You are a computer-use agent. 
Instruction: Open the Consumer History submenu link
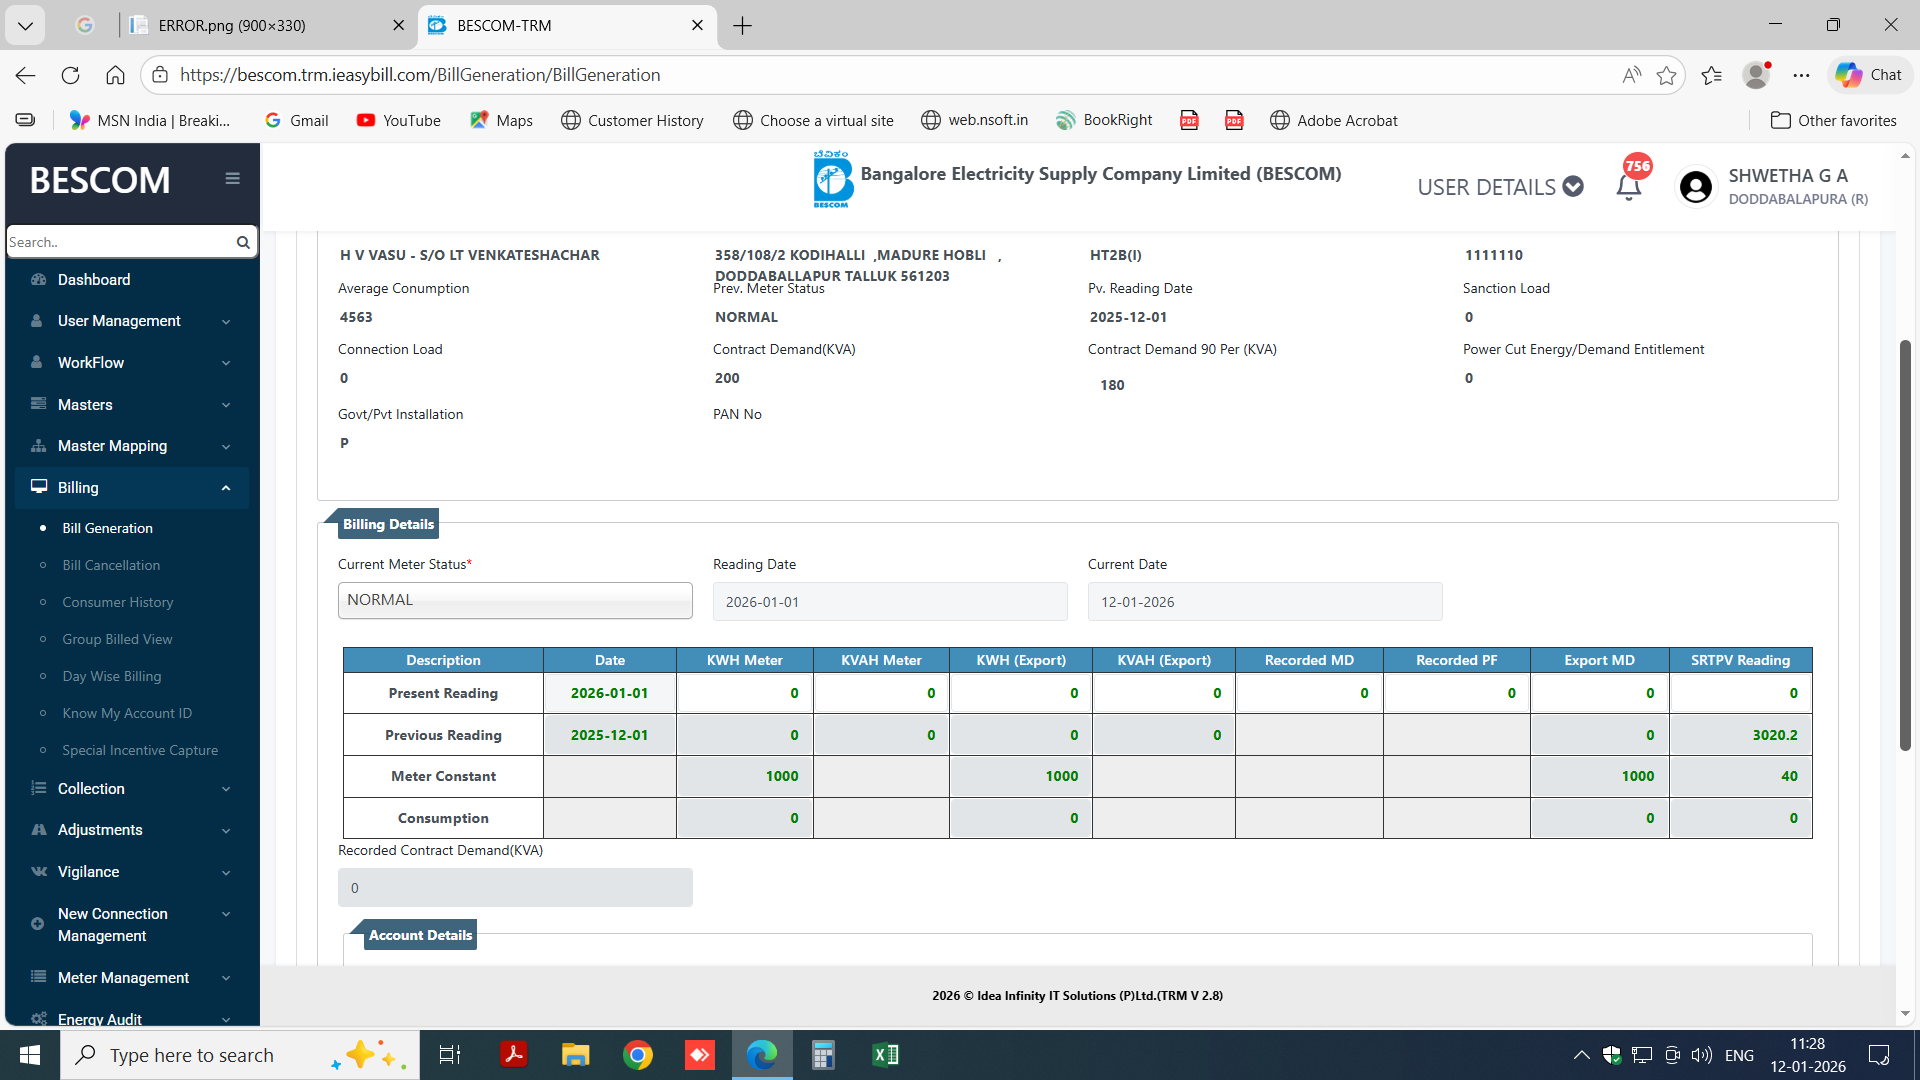click(x=118, y=602)
